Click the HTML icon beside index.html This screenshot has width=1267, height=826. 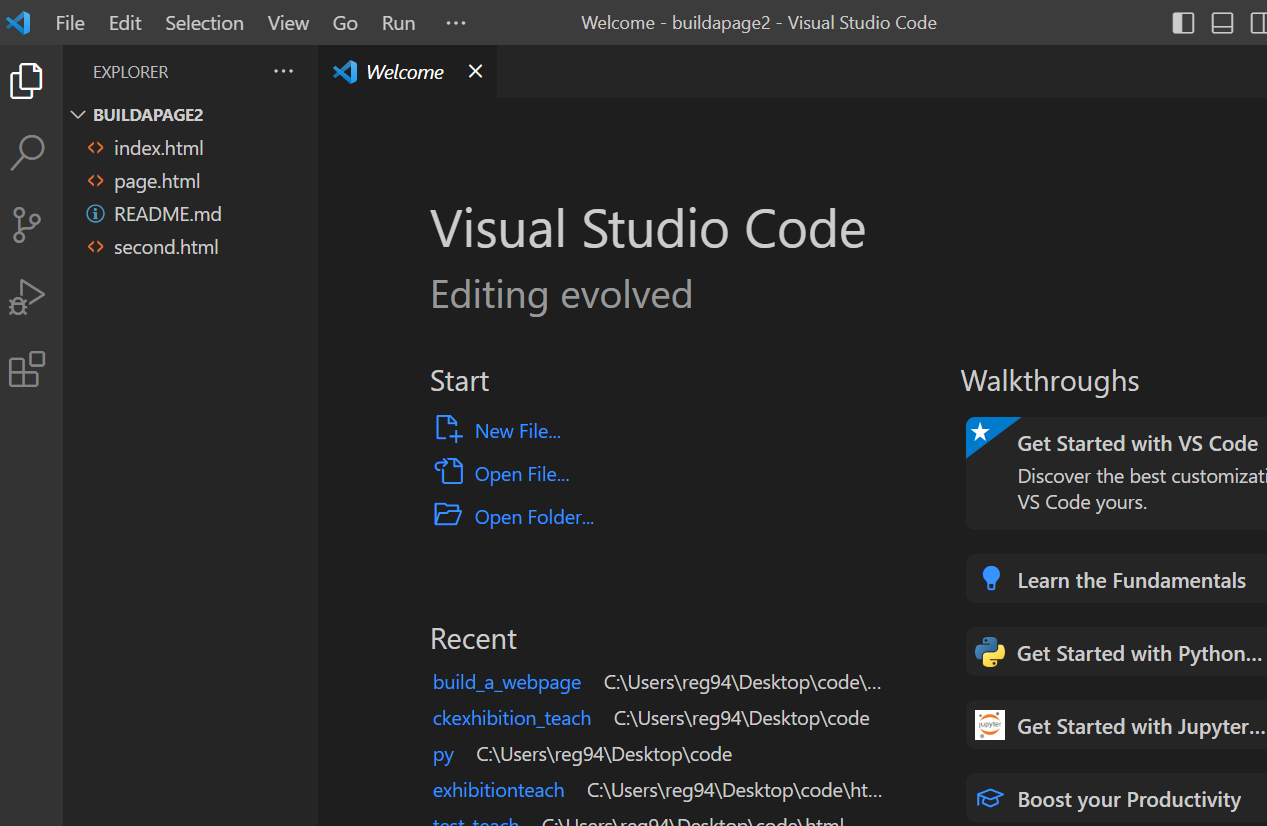tap(96, 148)
